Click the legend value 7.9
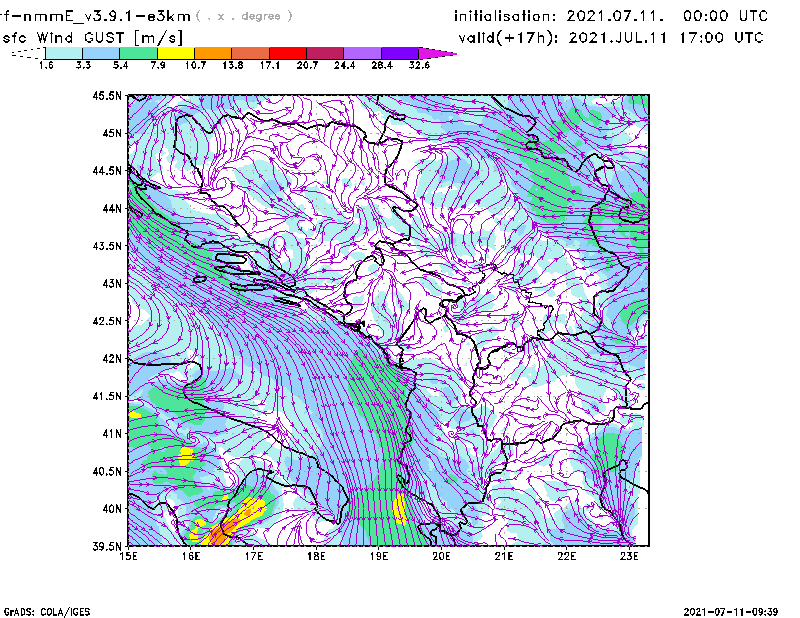This screenshot has width=800, height=618. point(158,65)
